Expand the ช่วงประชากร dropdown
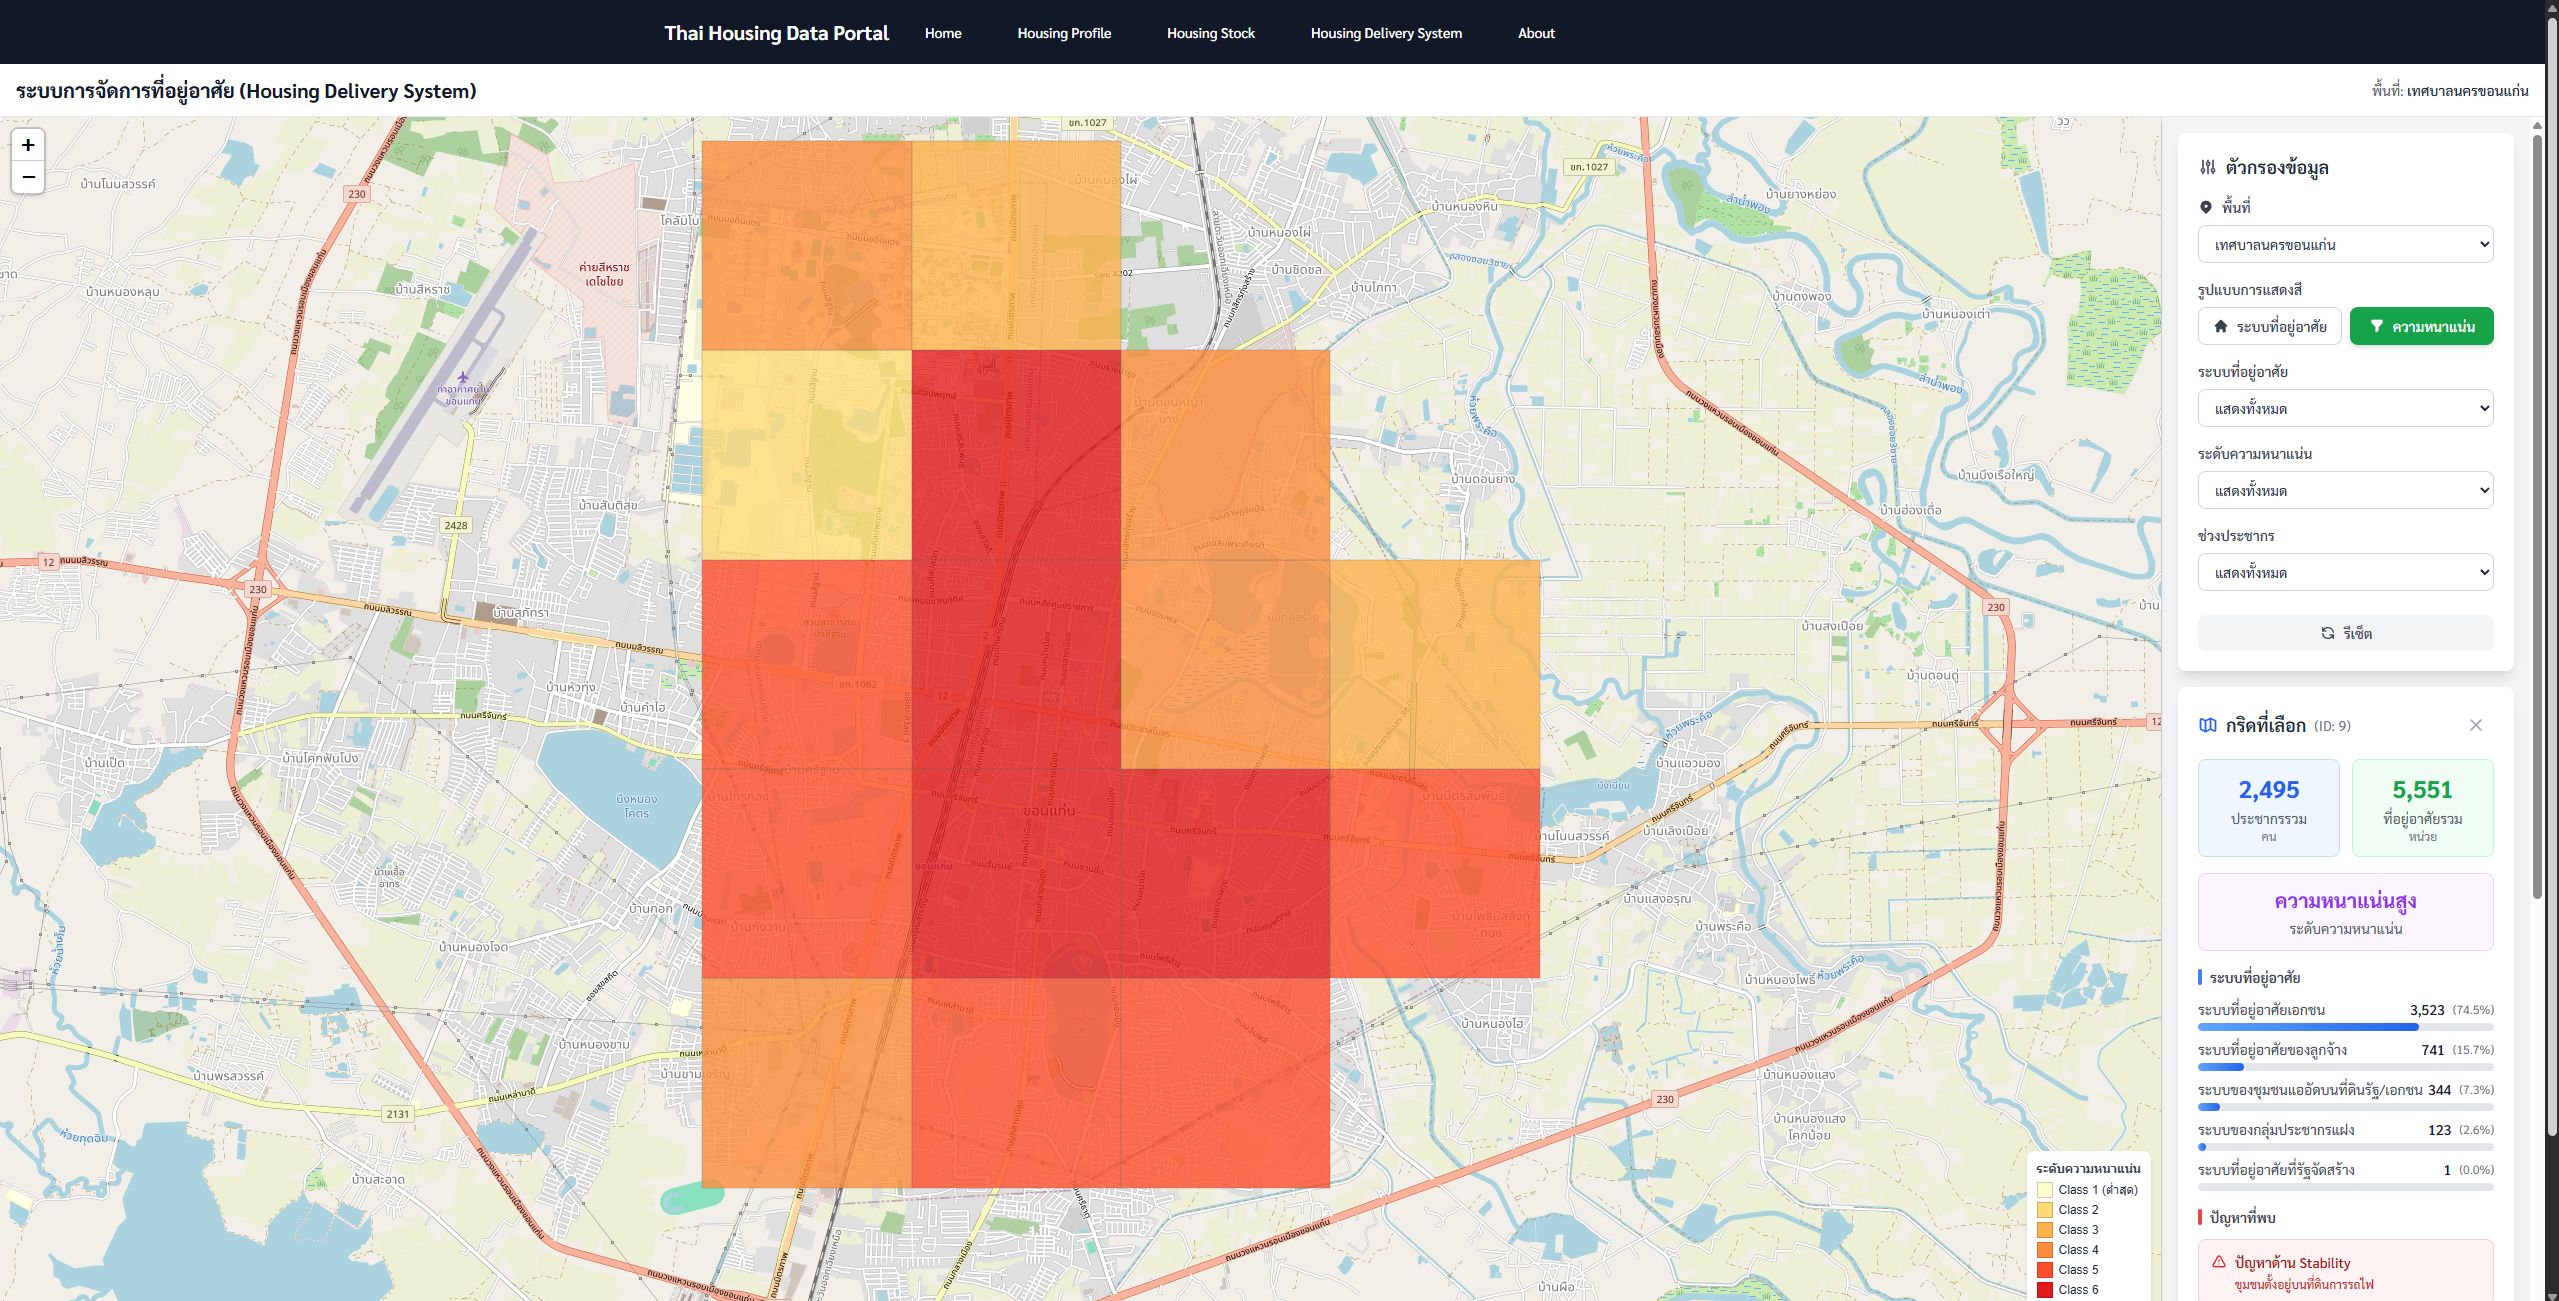 2345,573
